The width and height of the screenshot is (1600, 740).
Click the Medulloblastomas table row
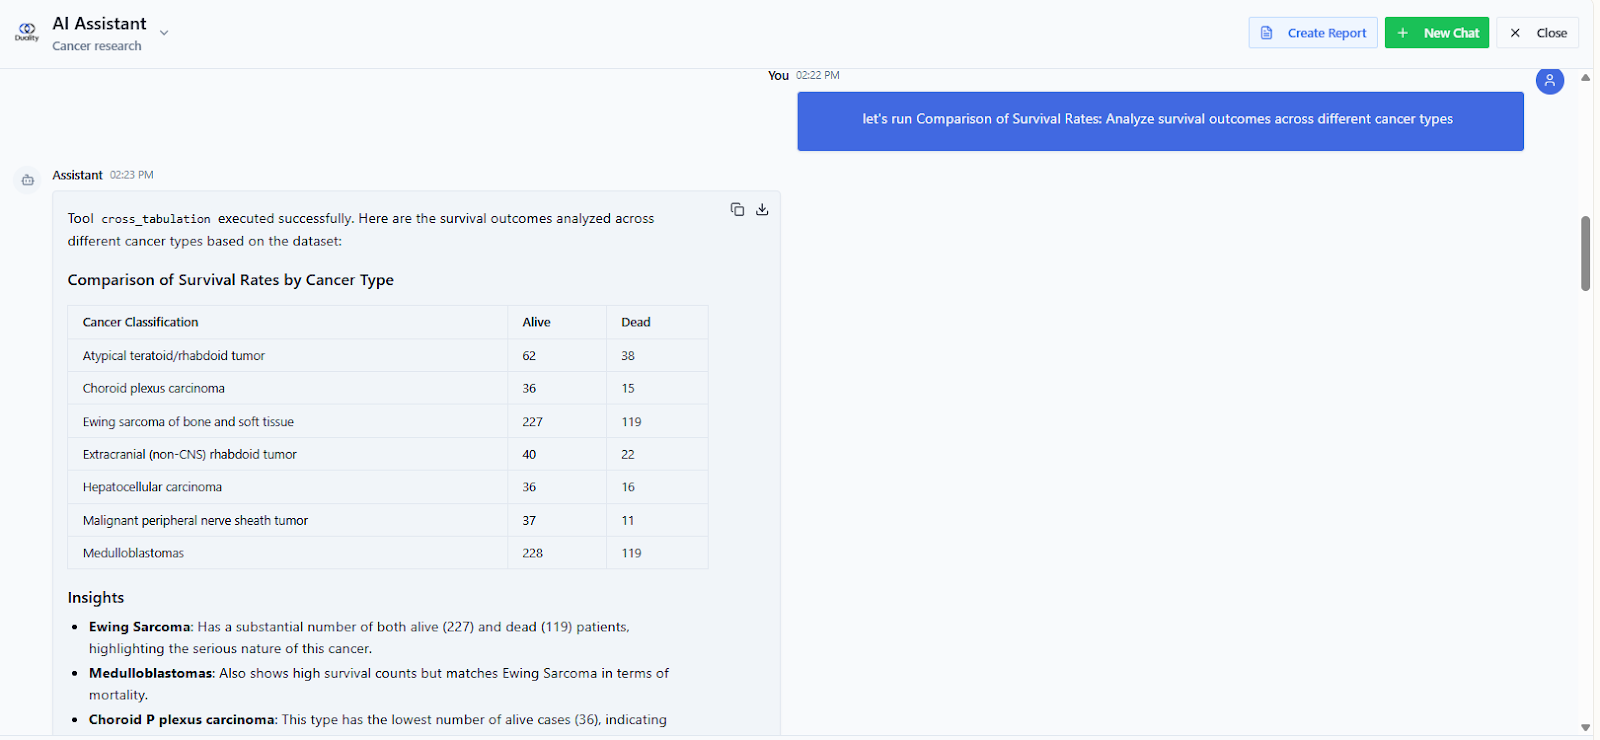(388, 553)
